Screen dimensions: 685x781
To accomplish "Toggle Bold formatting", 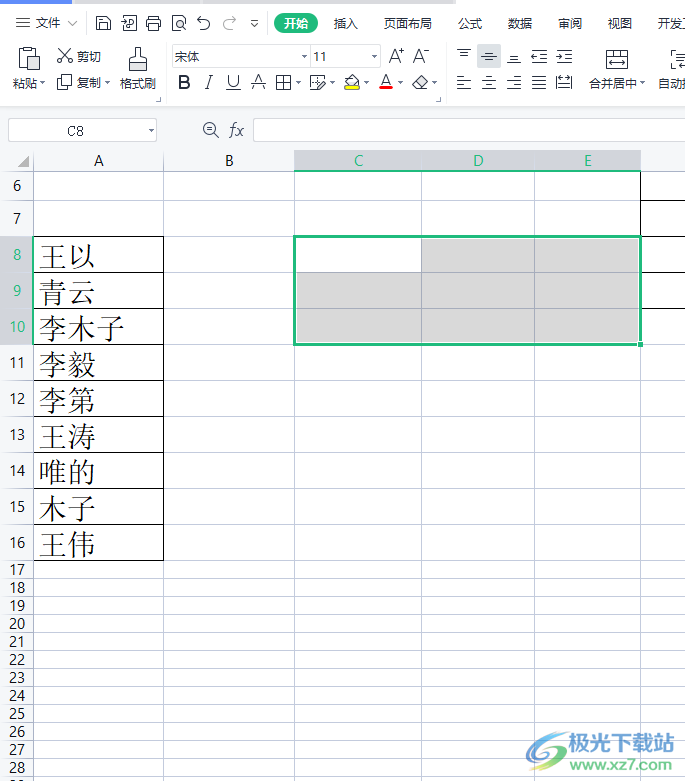I will (184, 82).
